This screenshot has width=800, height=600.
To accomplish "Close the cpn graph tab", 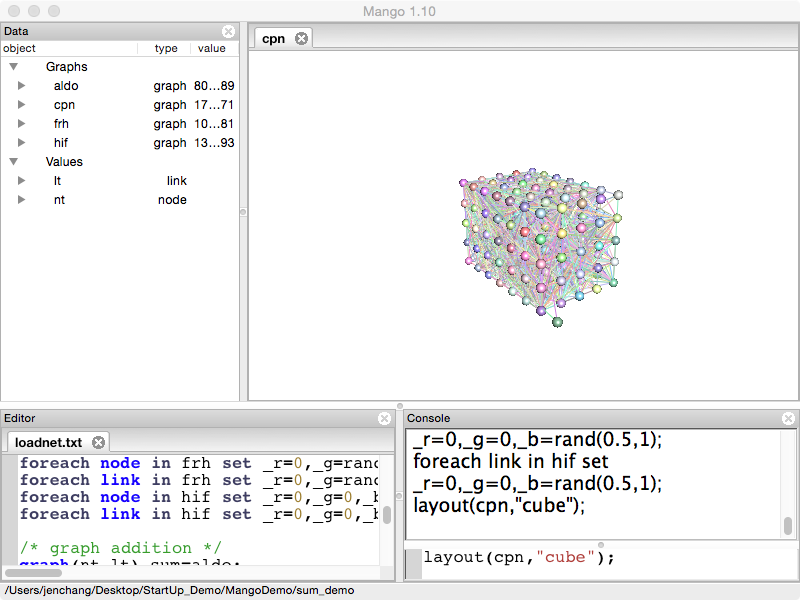I will tap(301, 39).
